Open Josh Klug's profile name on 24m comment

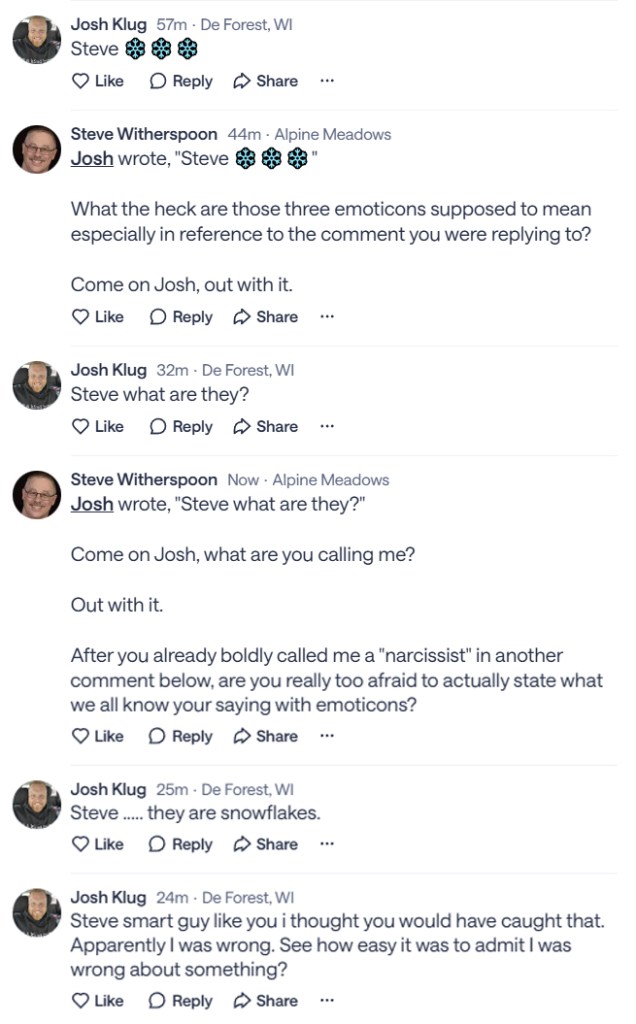[108, 897]
